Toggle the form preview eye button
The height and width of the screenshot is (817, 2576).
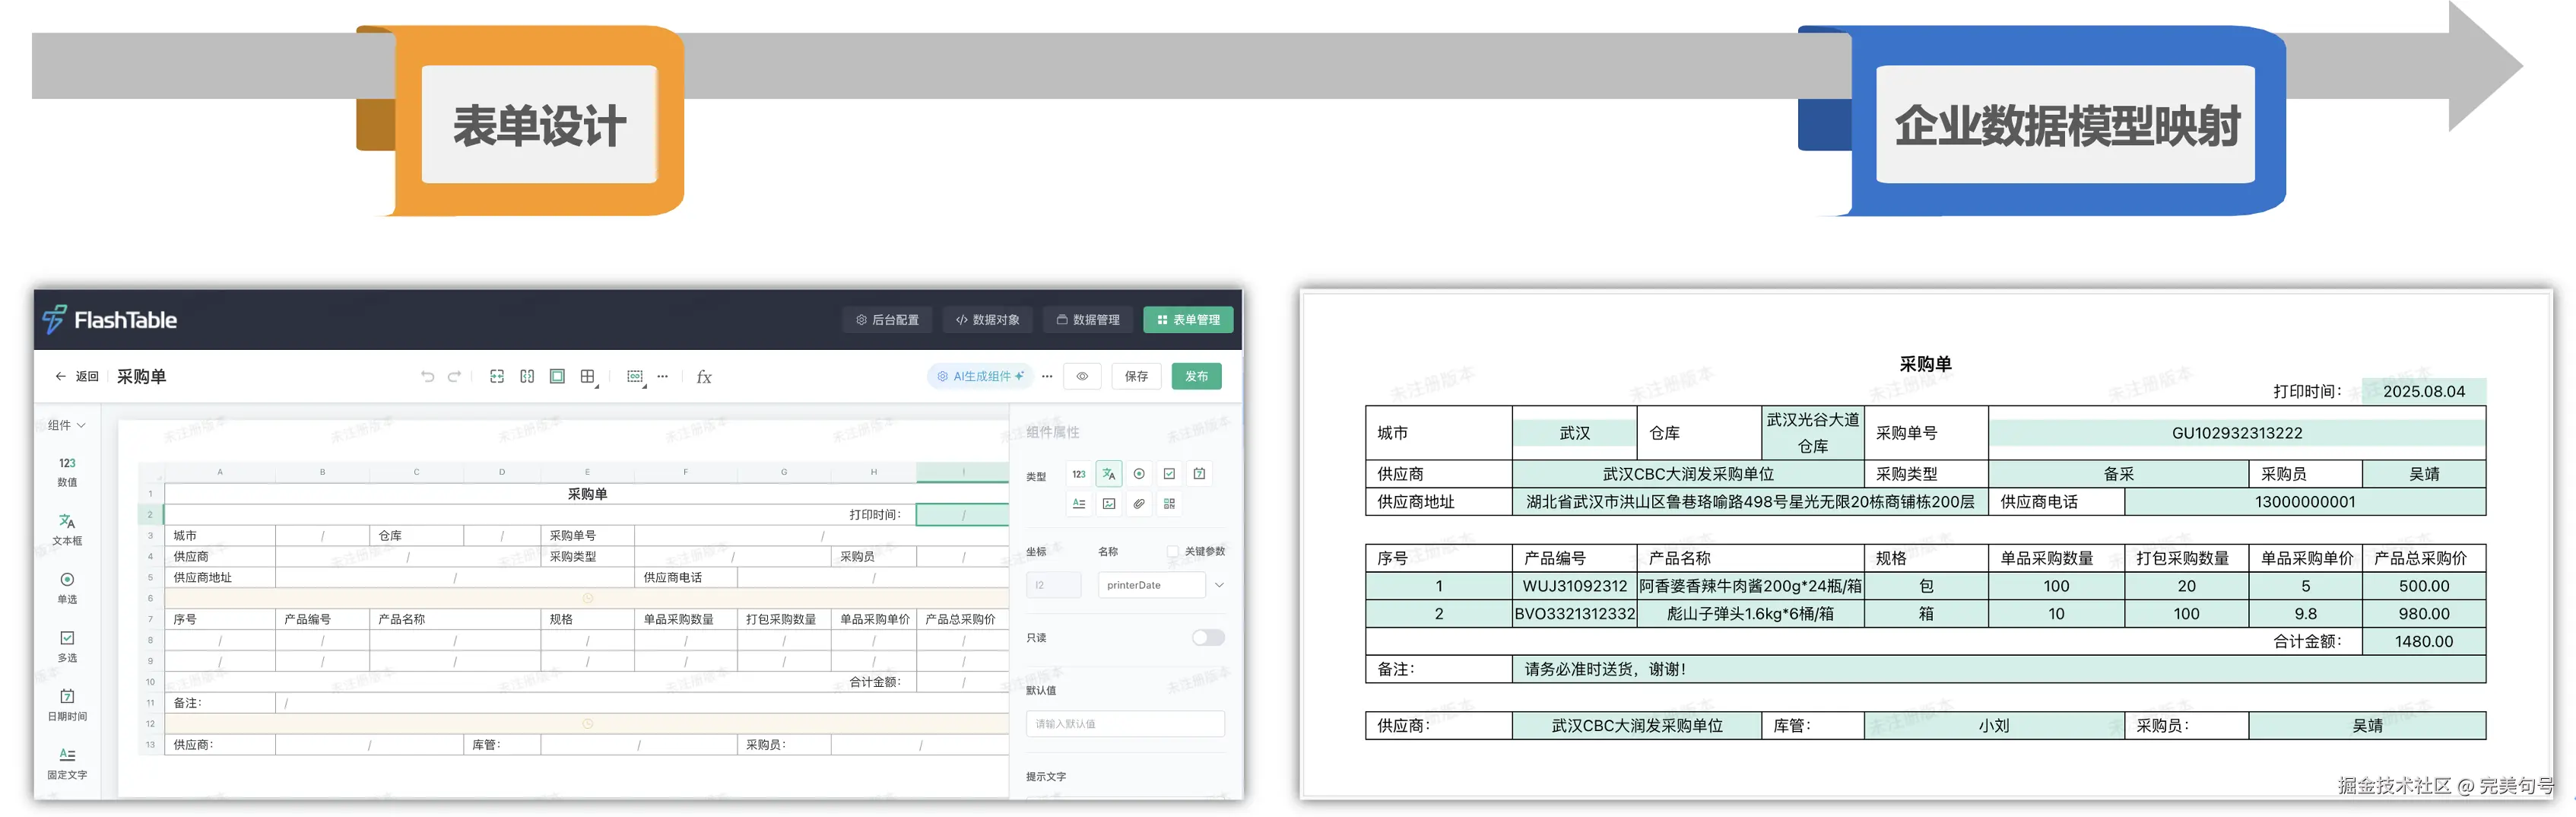1082,377
